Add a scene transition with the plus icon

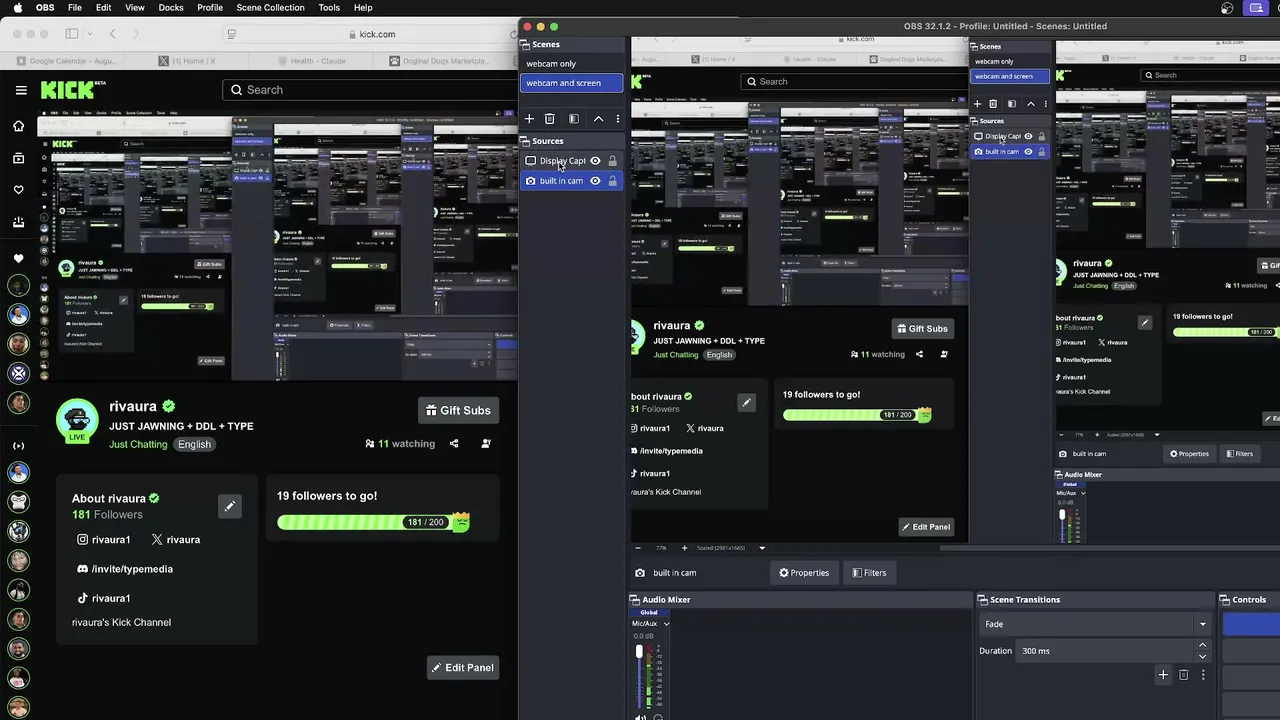(x=1163, y=675)
